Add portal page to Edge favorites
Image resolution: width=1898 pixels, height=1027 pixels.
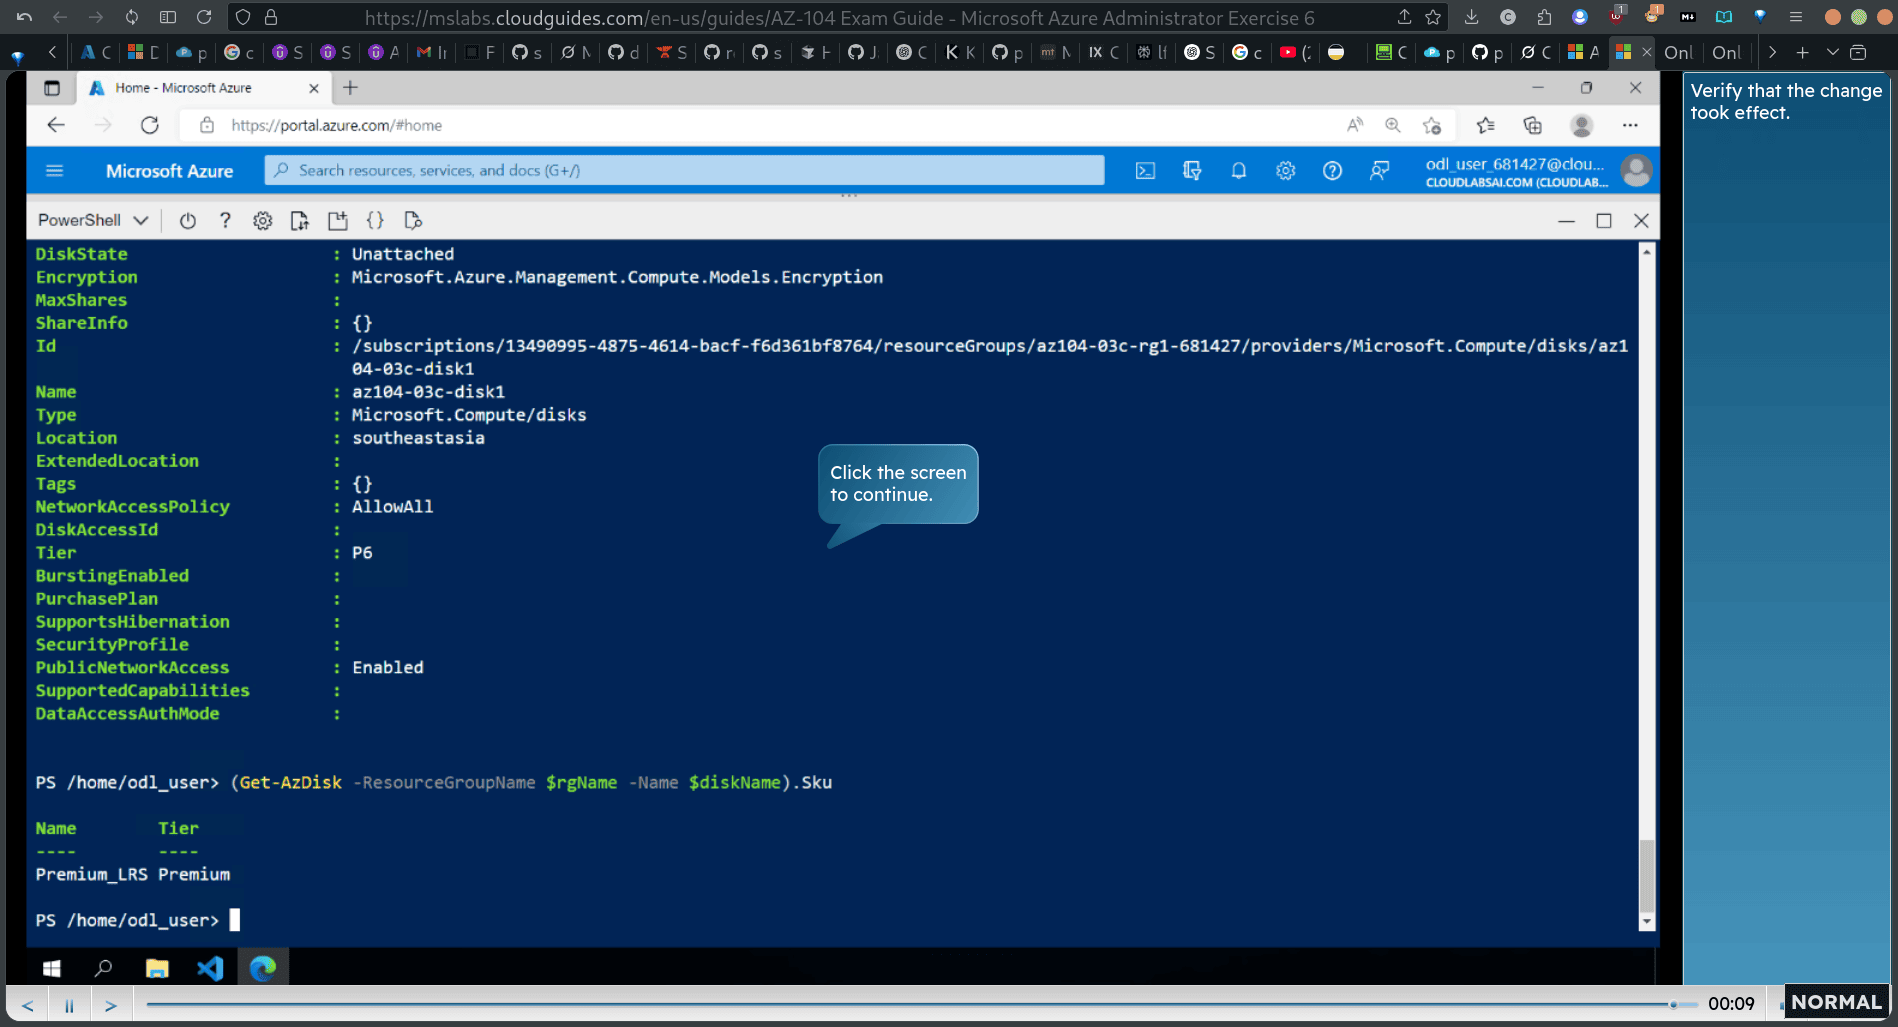tap(1432, 125)
